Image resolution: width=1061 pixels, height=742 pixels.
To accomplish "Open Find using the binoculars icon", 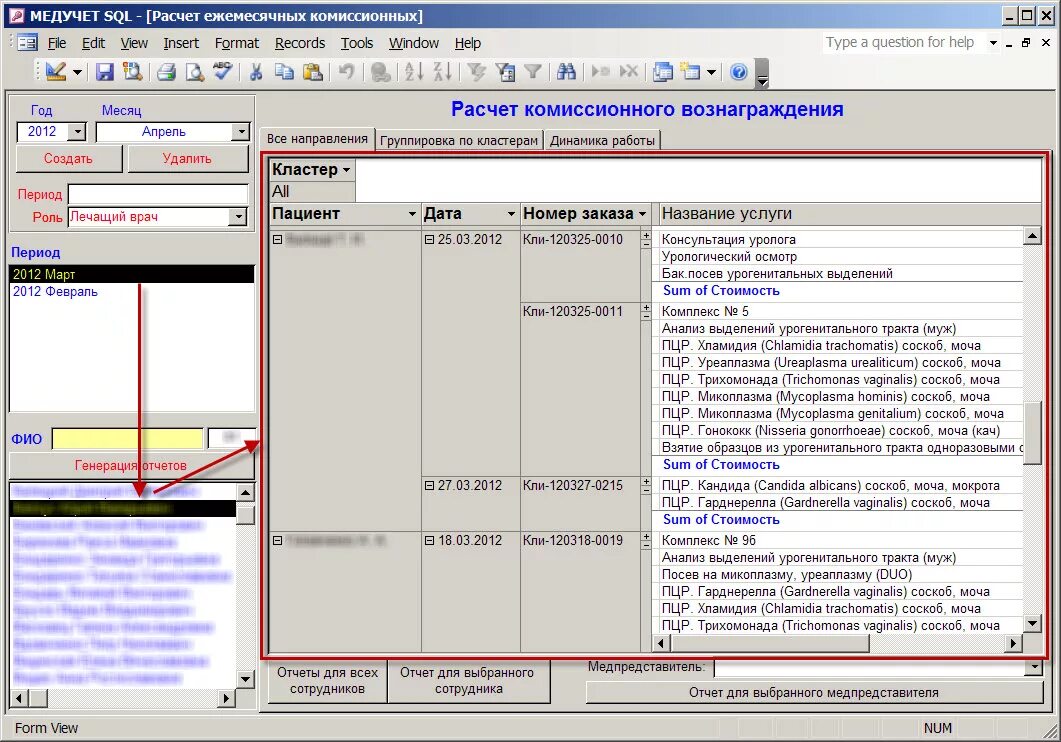I will 566,72.
